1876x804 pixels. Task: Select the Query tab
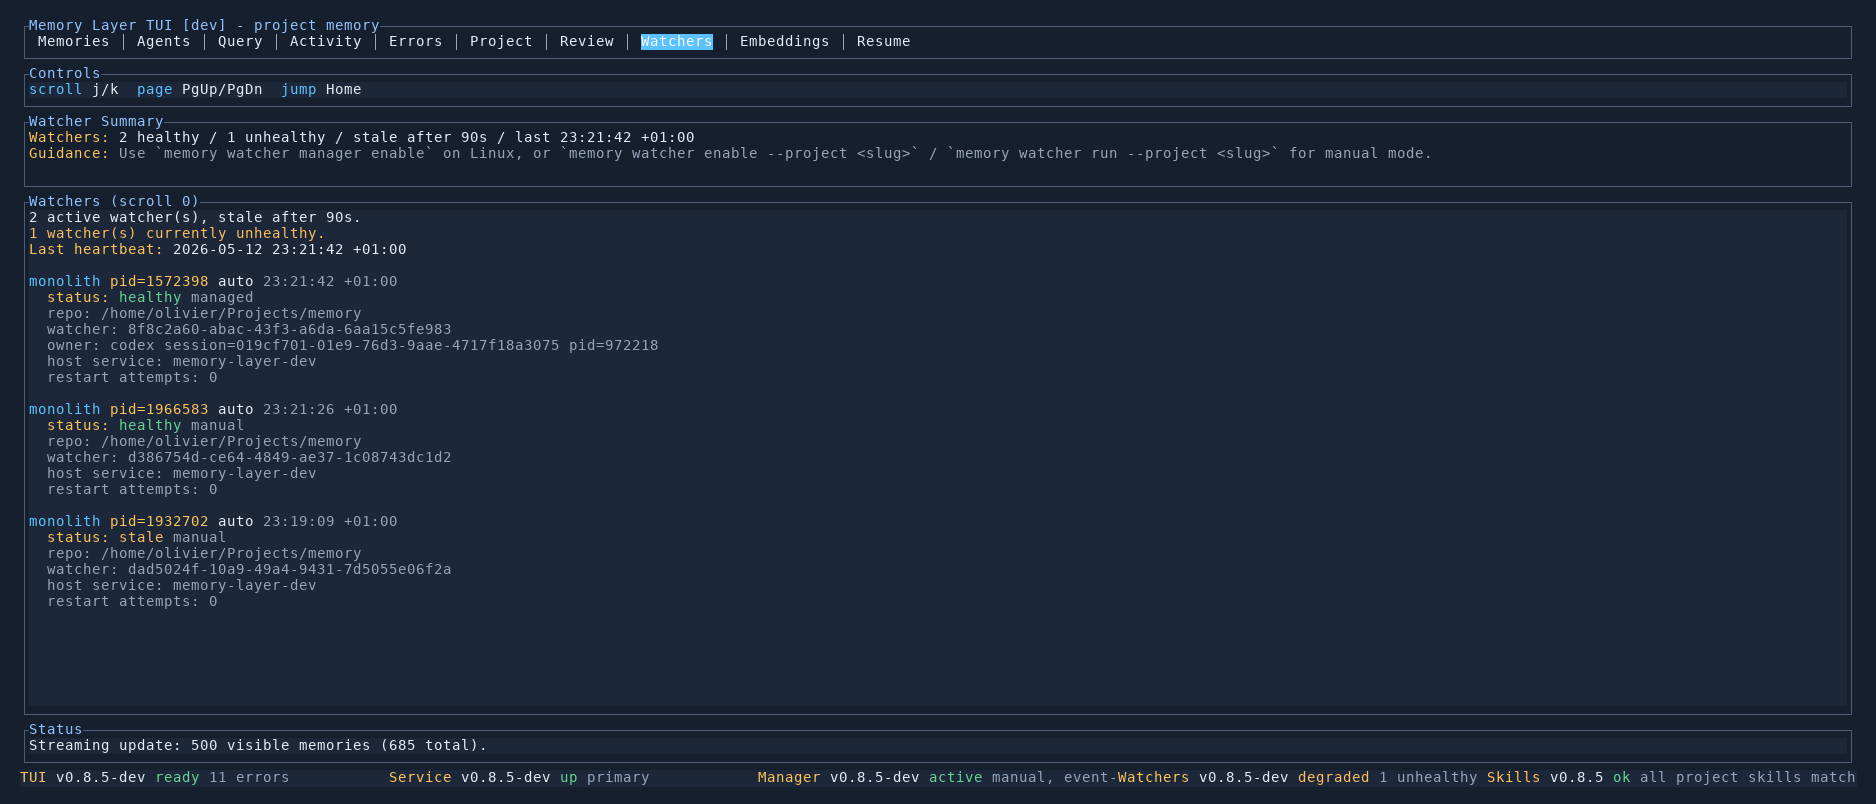[x=240, y=41]
